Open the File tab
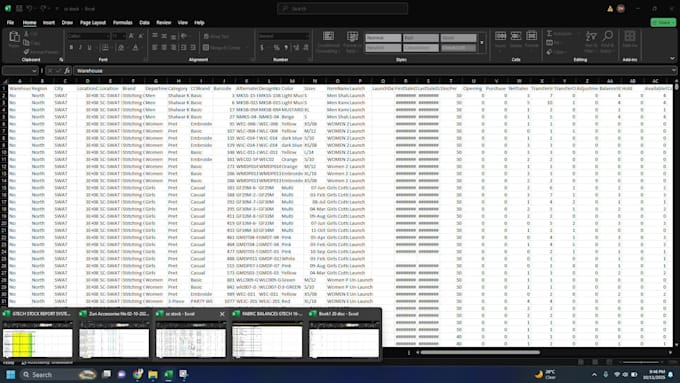 [x=10, y=23]
